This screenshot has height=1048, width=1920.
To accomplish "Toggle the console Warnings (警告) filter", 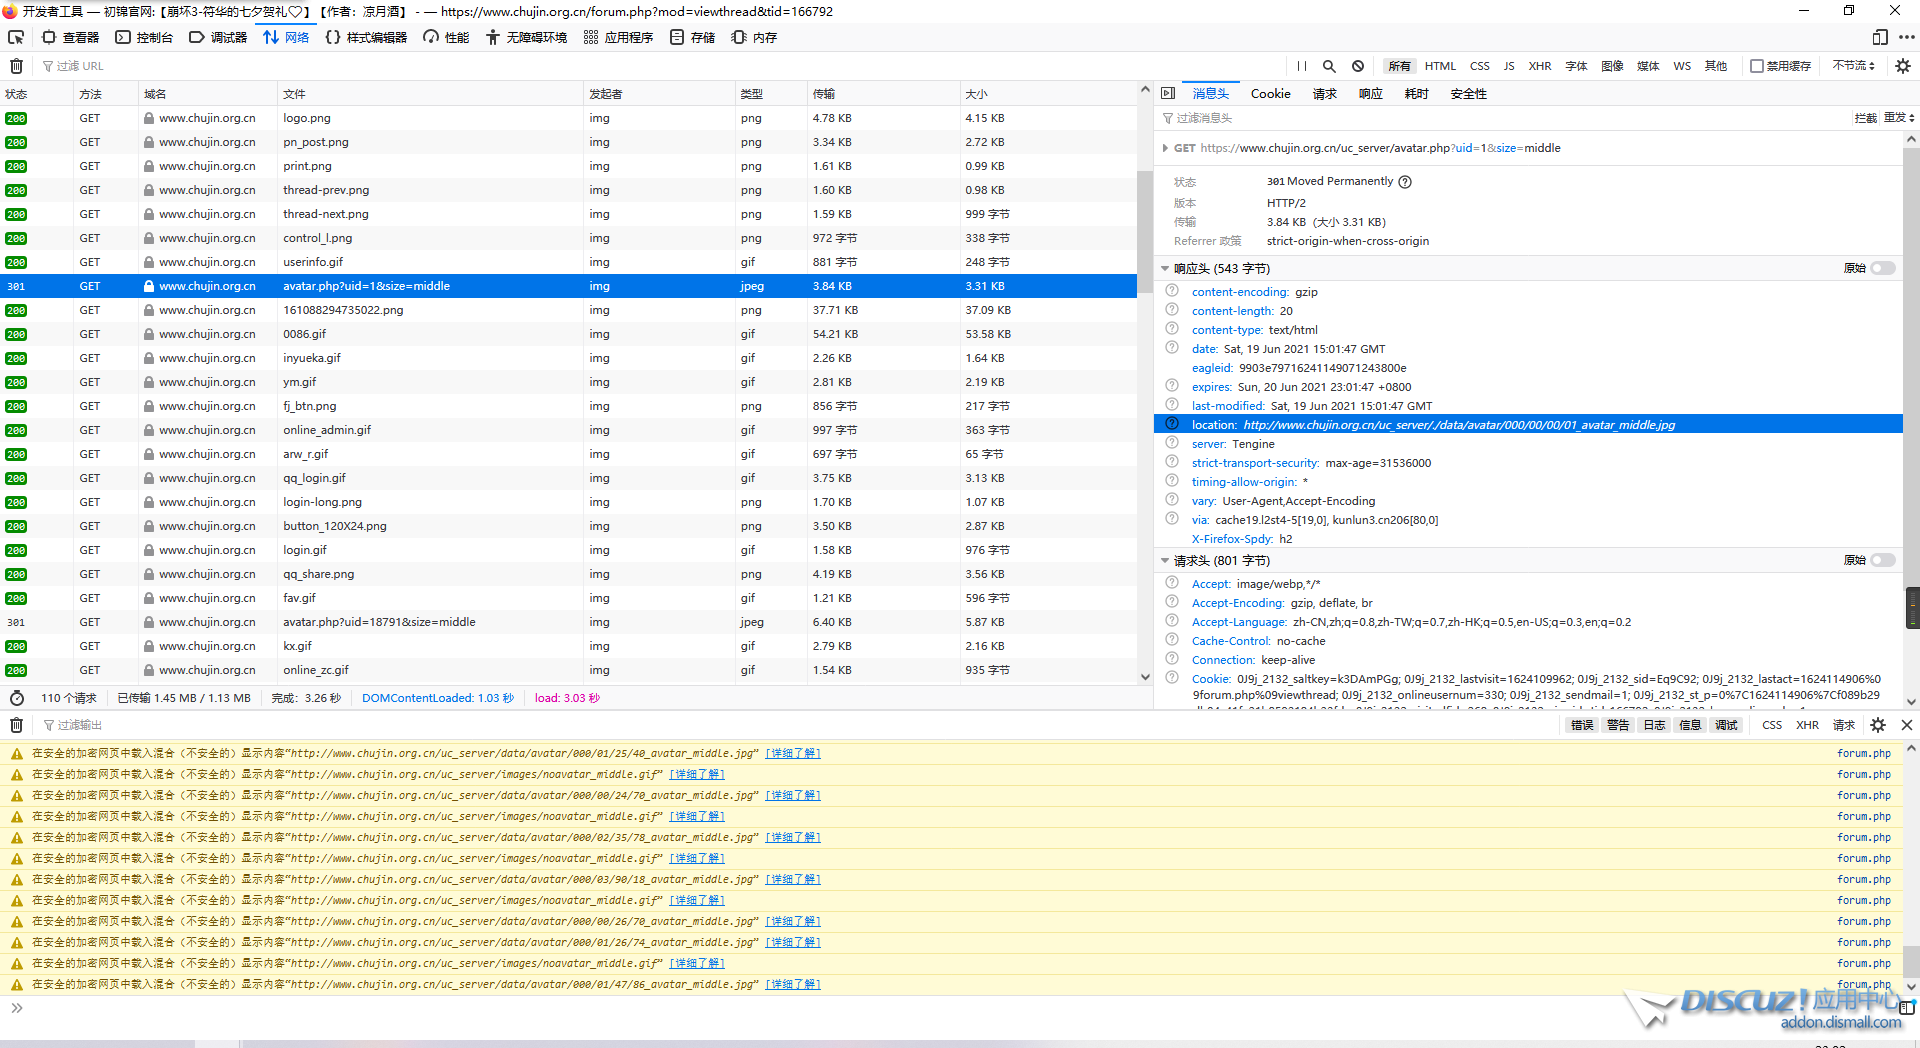I will coord(1618,725).
